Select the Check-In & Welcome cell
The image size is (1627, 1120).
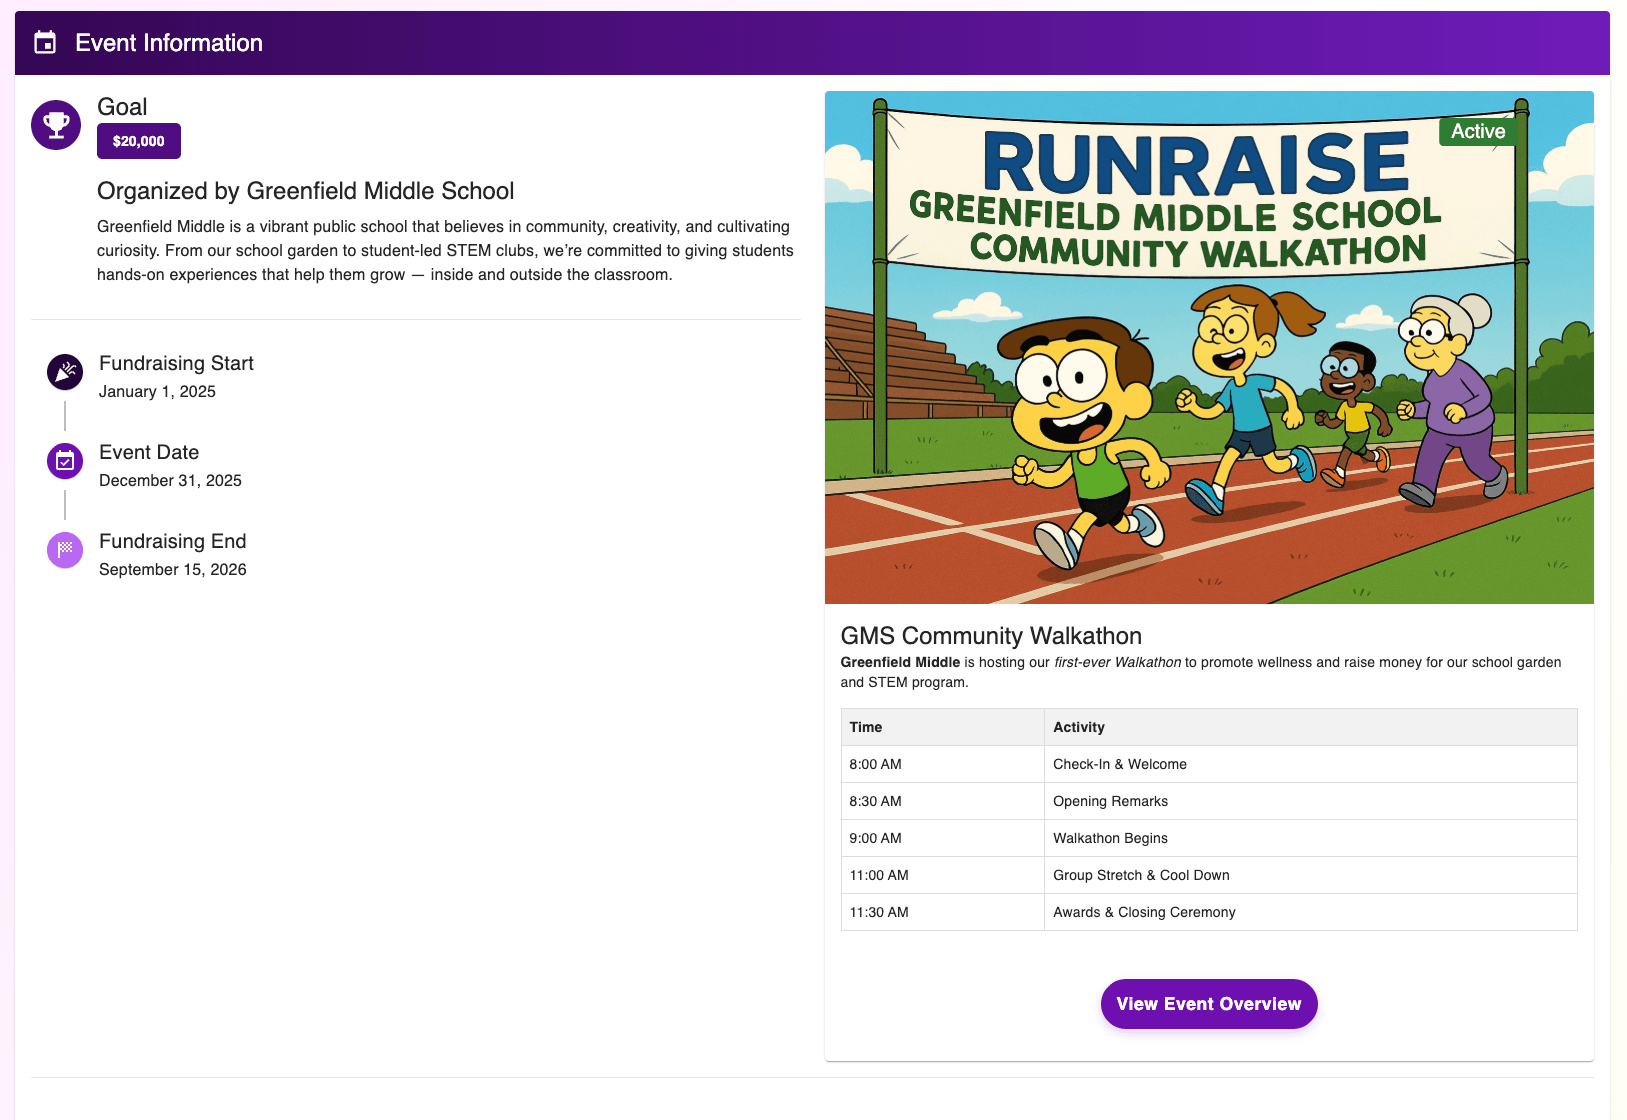tap(1311, 764)
